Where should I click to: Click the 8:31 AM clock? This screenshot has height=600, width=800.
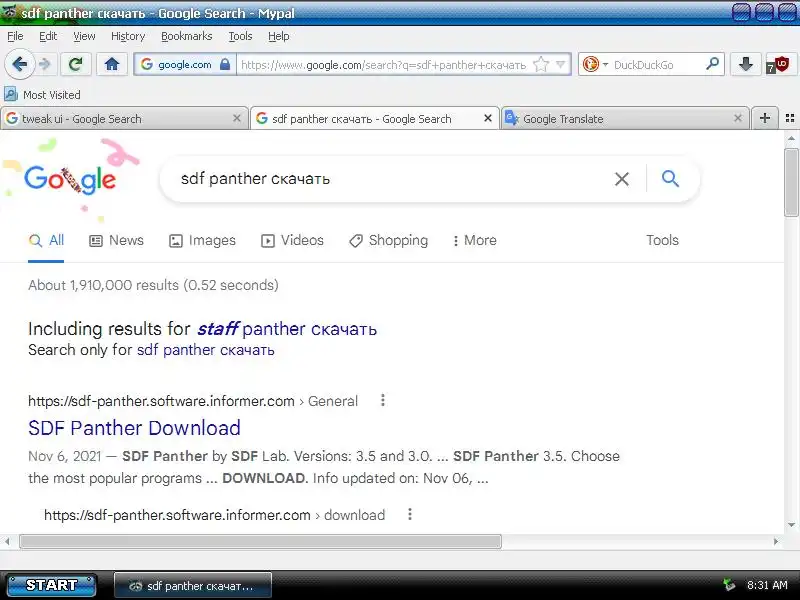coord(767,585)
